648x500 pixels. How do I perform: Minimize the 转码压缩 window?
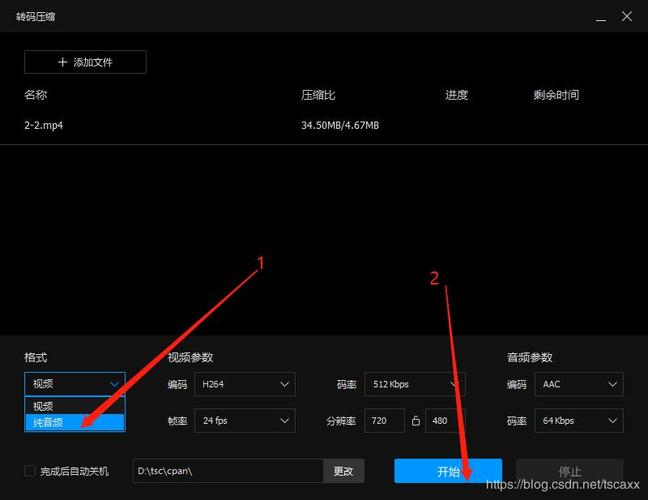[x=600, y=16]
